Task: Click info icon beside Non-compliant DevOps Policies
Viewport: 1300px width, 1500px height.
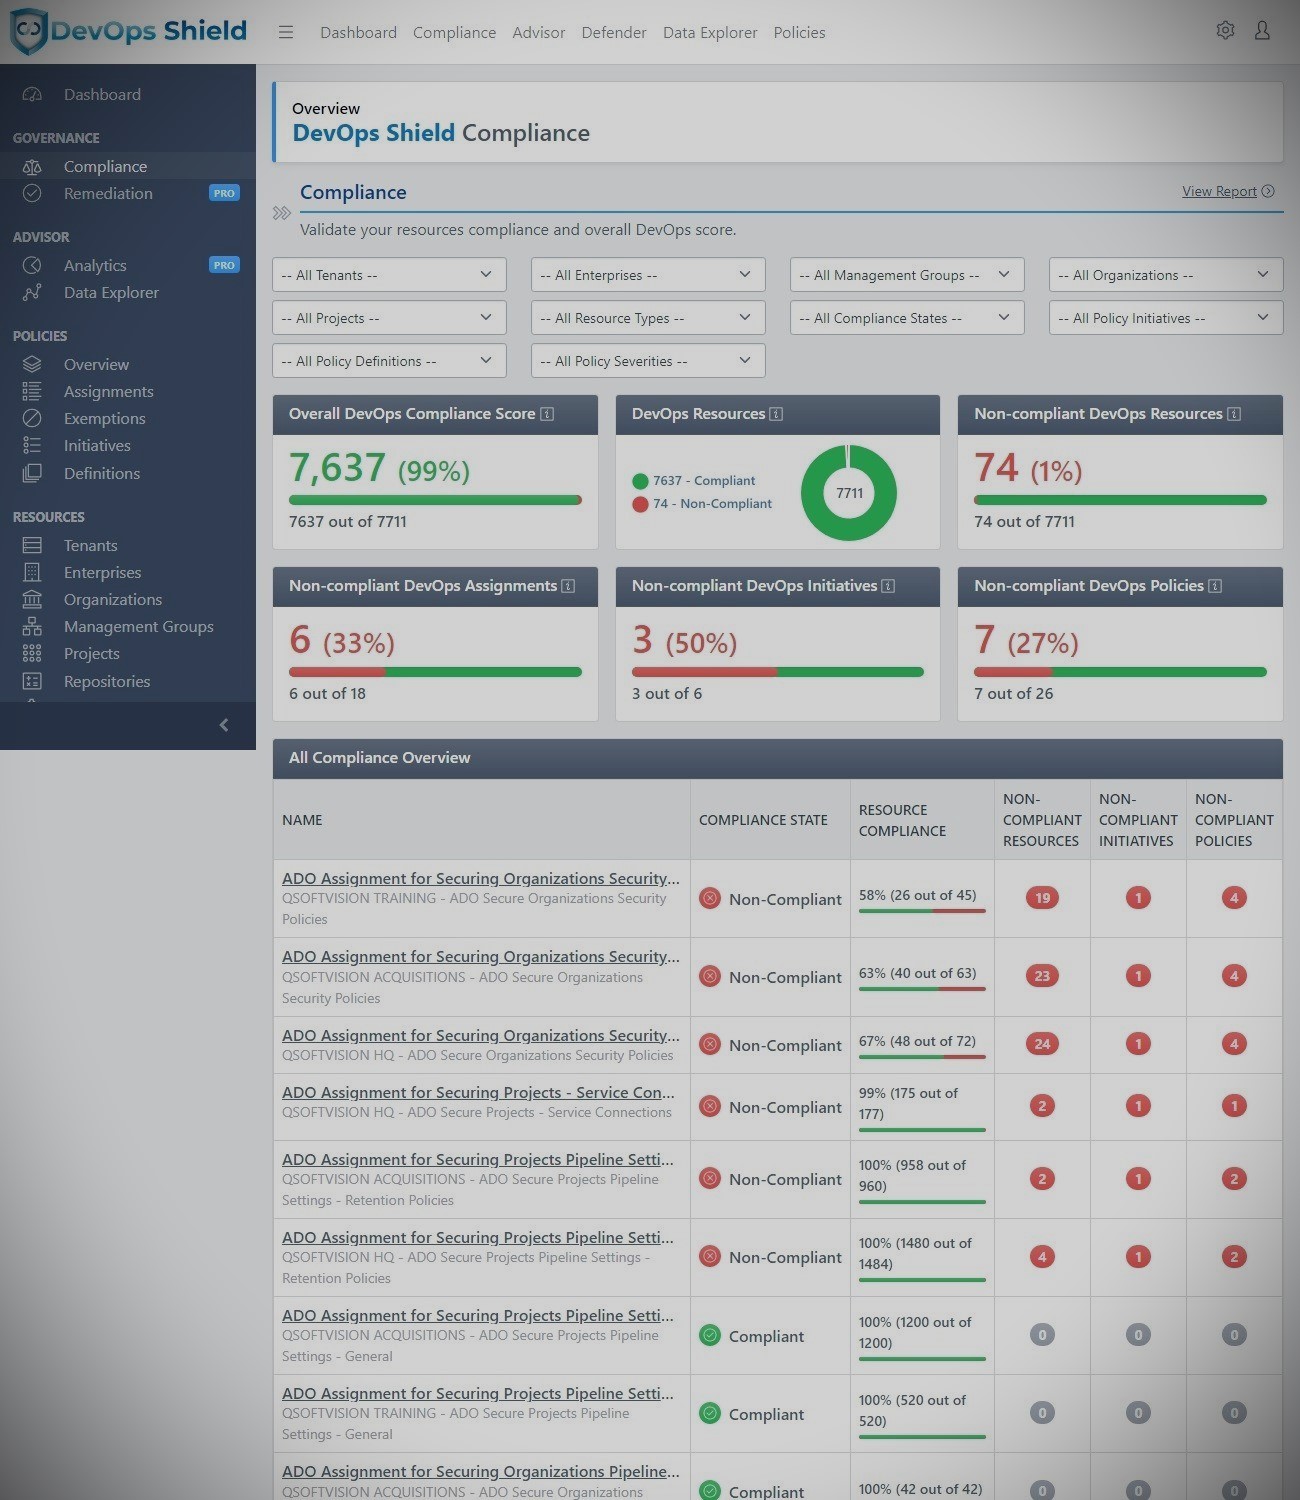Action: click(1215, 586)
